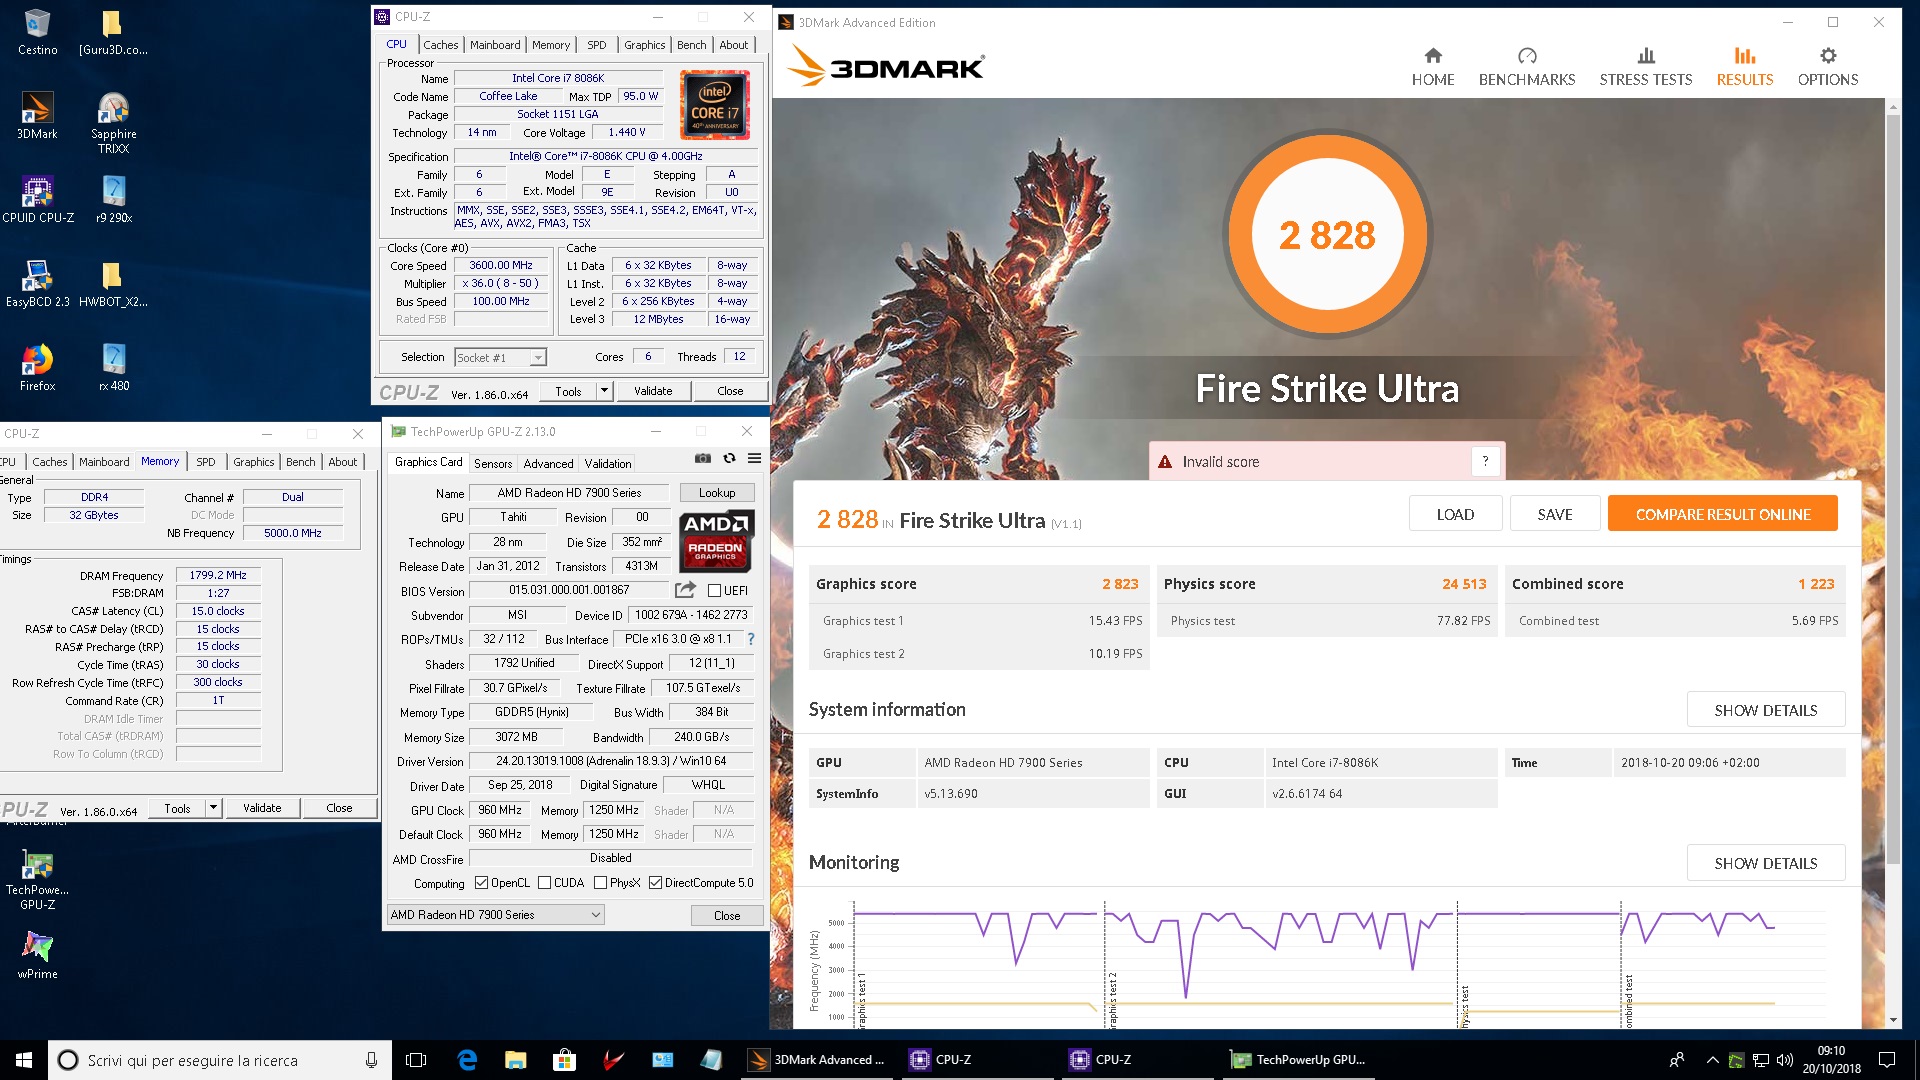Open GPU-Z hamburger menu icon
Screen dimensions: 1920x1080
point(754,458)
